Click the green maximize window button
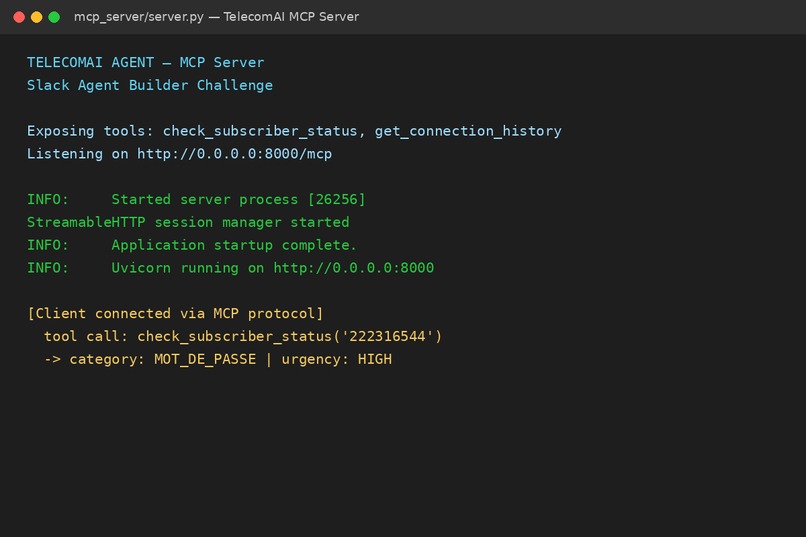Image resolution: width=806 pixels, height=537 pixels. 54,17
